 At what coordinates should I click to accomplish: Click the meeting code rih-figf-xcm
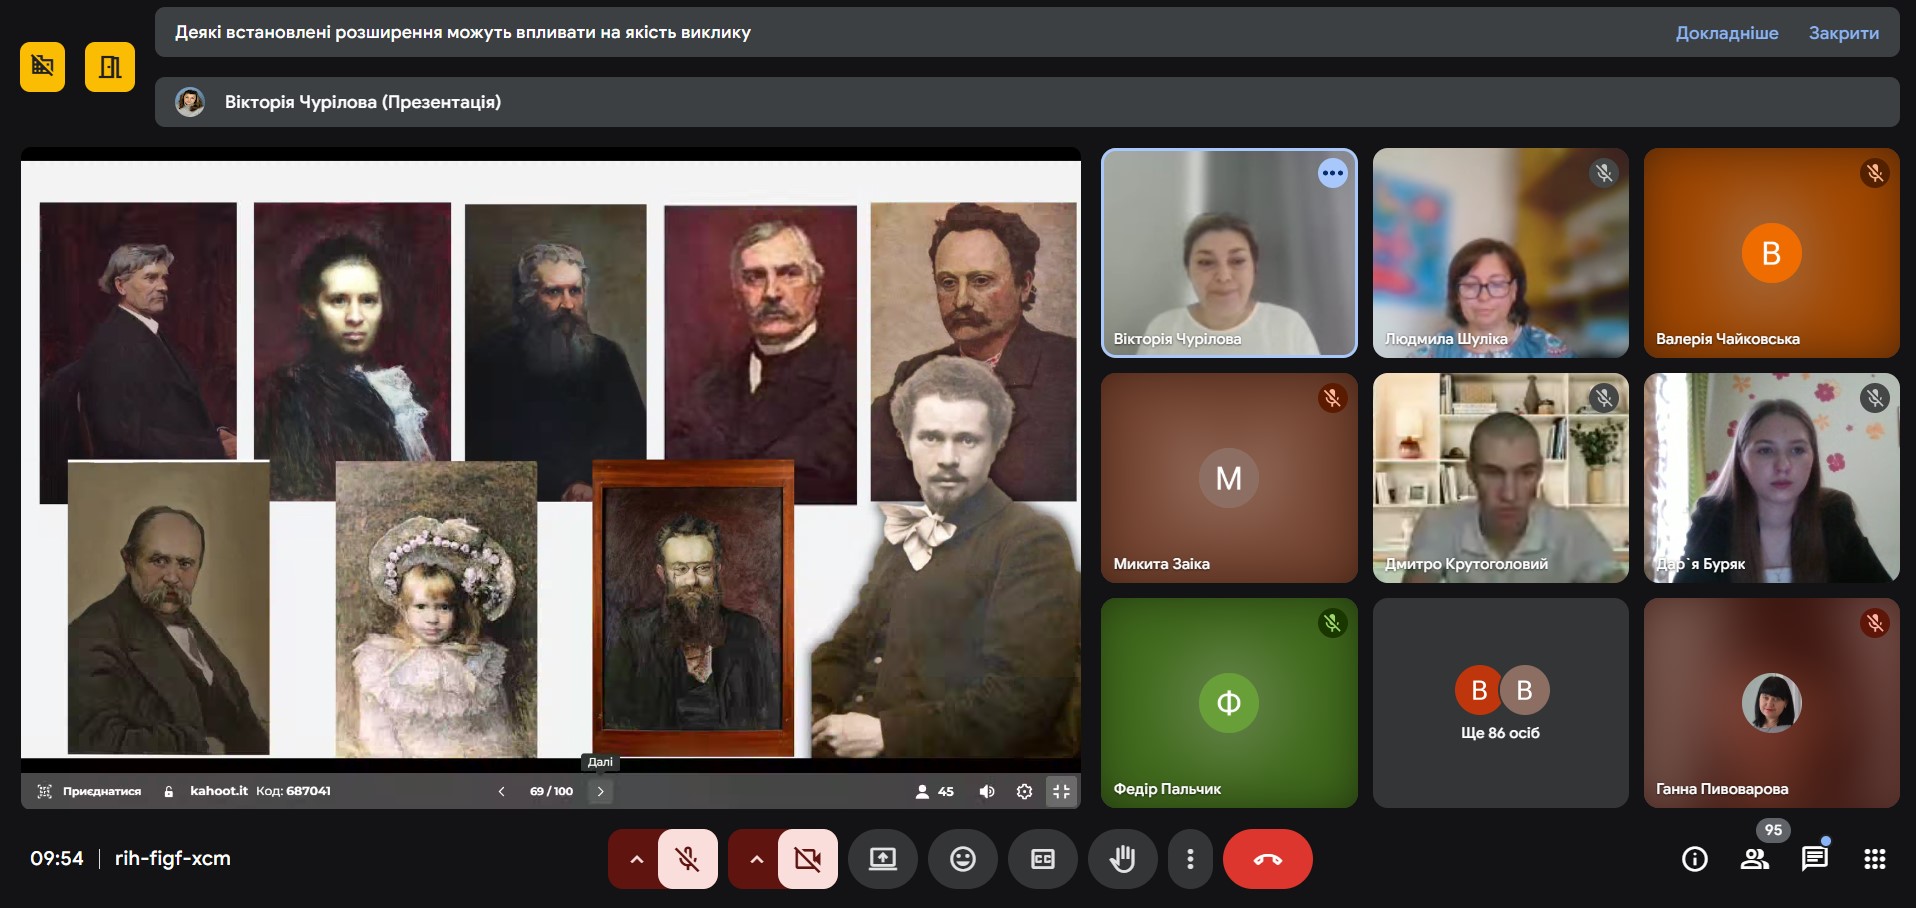[x=173, y=858]
